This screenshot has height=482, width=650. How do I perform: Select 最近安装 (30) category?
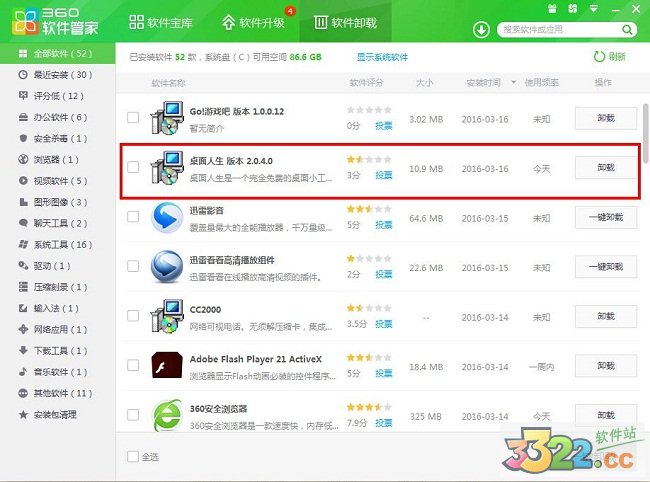coord(58,75)
